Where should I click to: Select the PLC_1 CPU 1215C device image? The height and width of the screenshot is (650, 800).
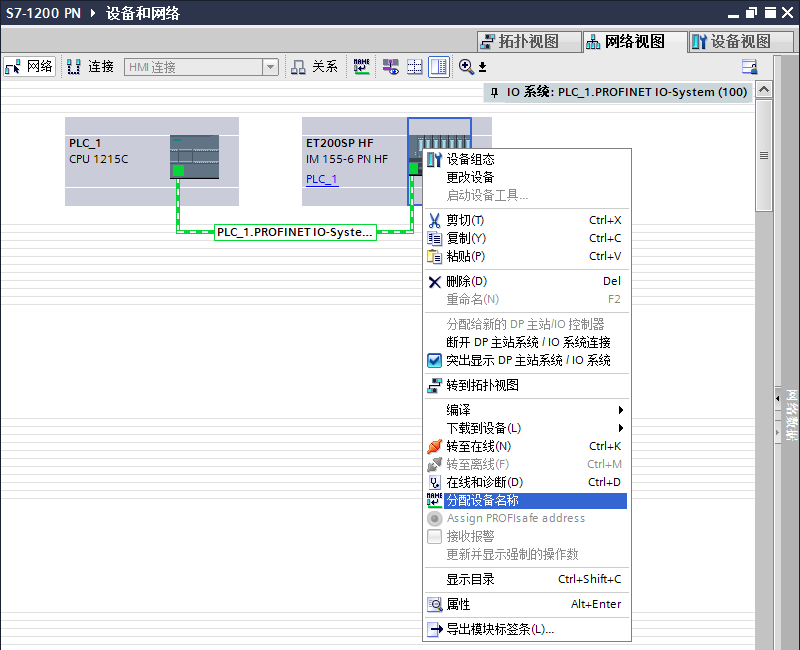tap(194, 157)
